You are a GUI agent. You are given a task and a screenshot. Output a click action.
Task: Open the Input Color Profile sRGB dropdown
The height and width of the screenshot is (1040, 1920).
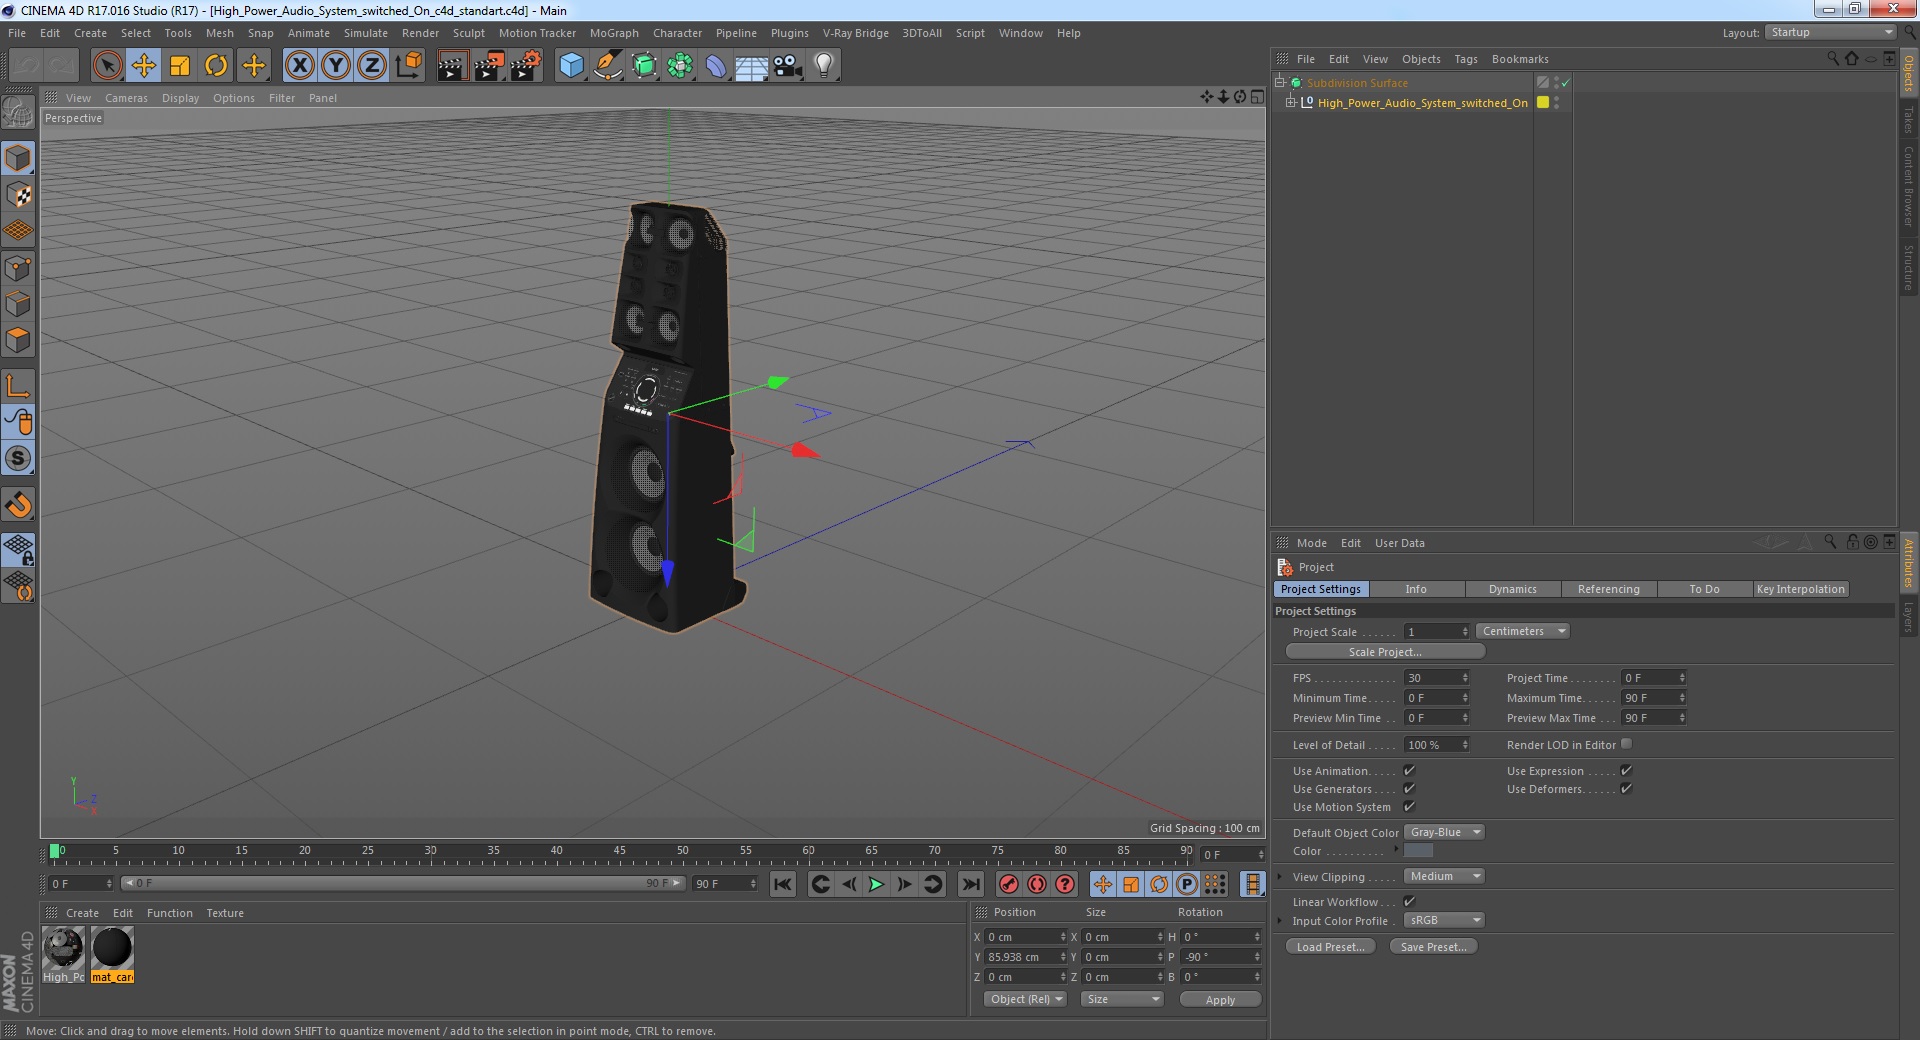click(1444, 920)
